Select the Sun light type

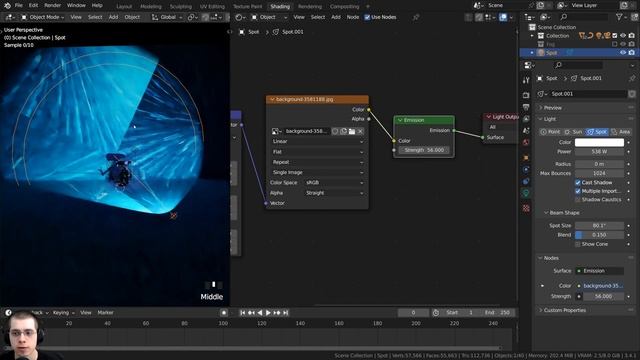pos(573,132)
